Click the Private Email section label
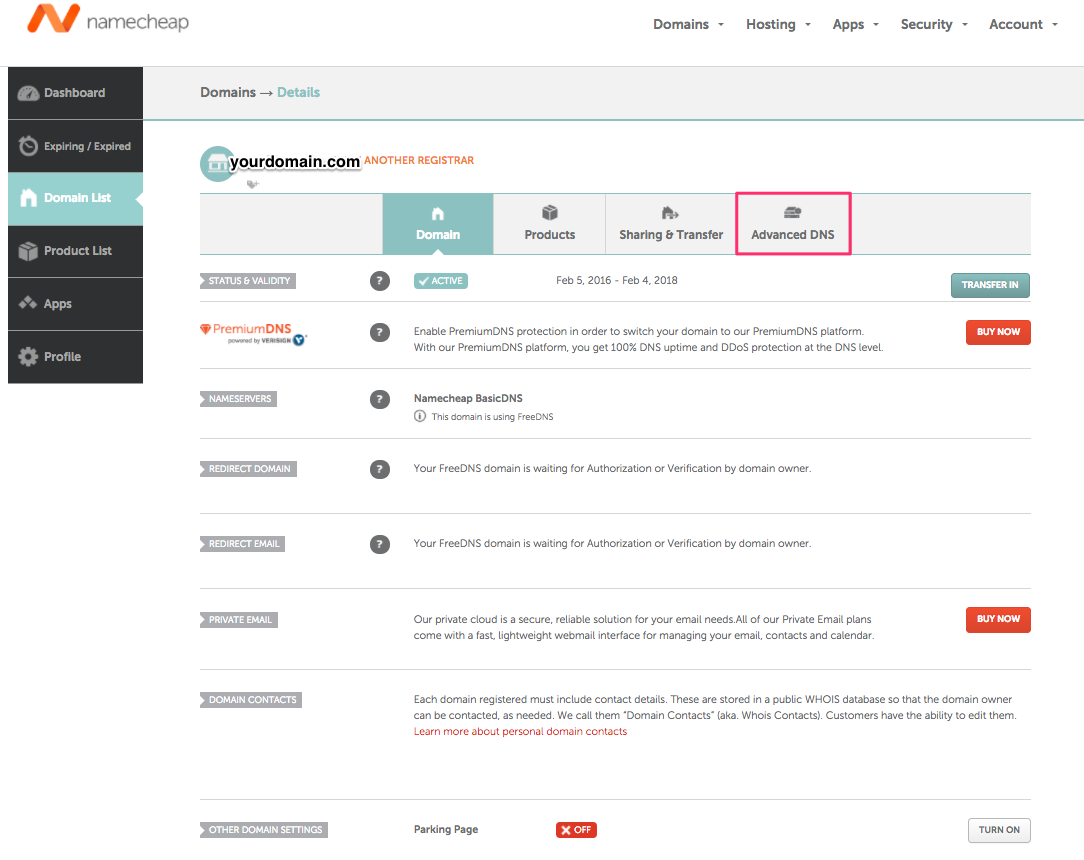This screenshot has width=1084, height=860. point(239,619)
